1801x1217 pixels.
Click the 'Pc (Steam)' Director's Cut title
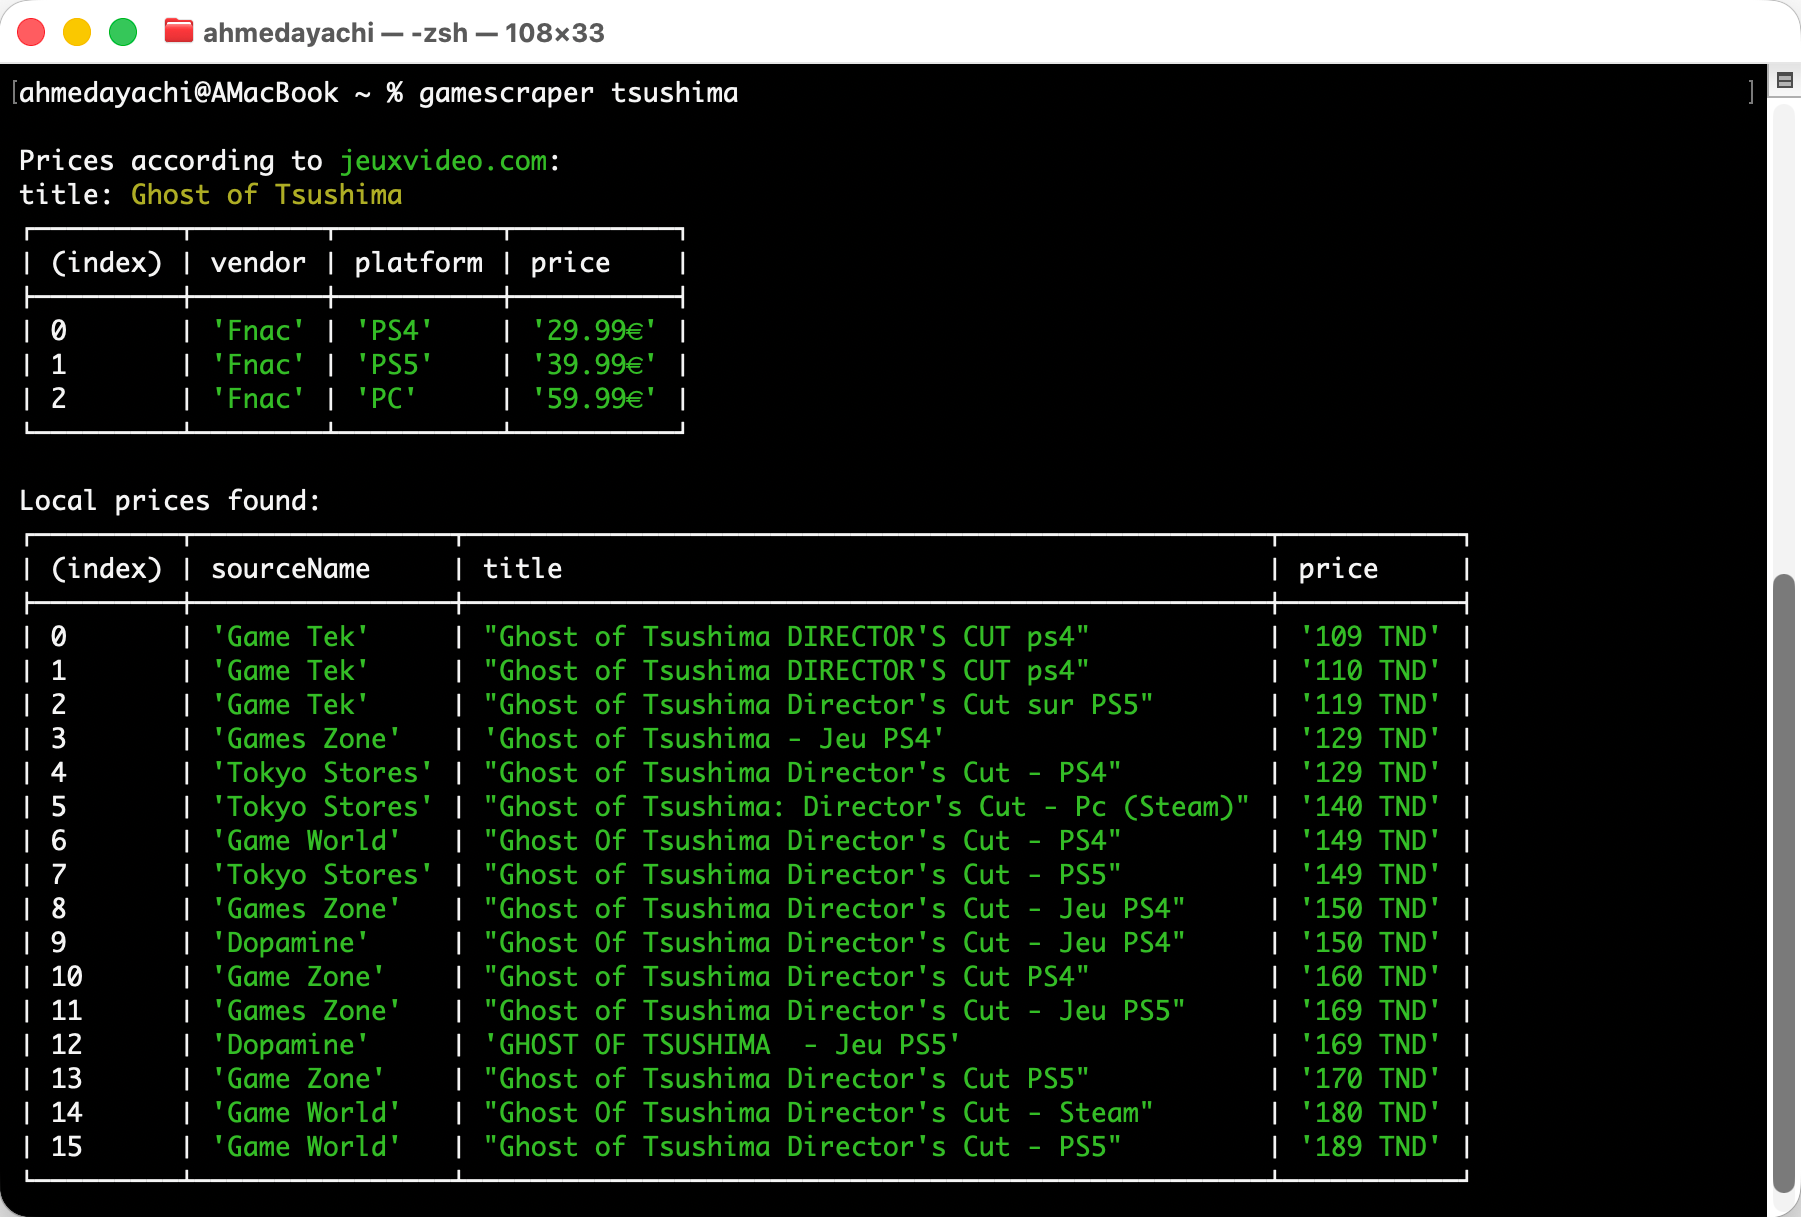coord(866,807)
